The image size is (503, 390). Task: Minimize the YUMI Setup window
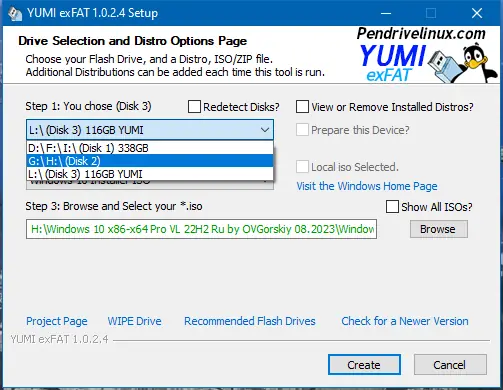pos(386,13)
